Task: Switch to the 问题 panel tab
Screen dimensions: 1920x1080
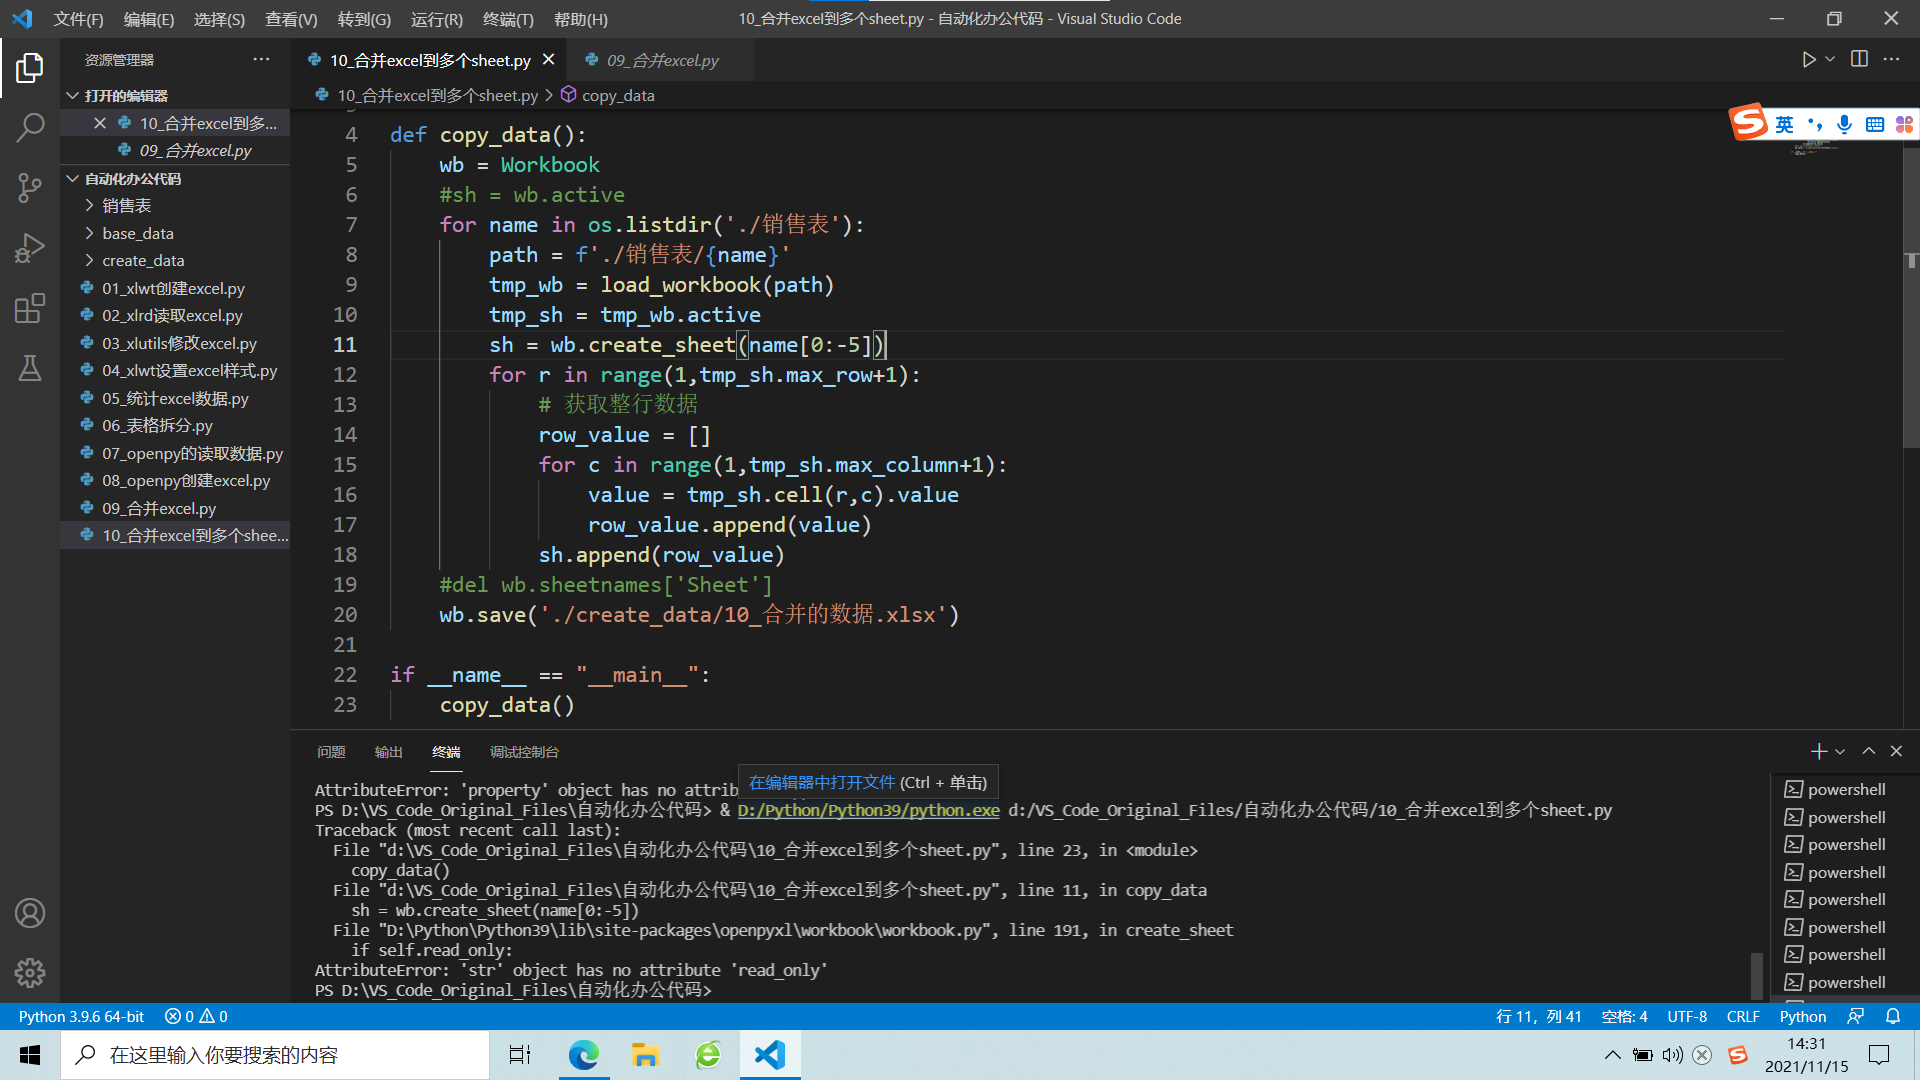Action: tap(331, 752)
